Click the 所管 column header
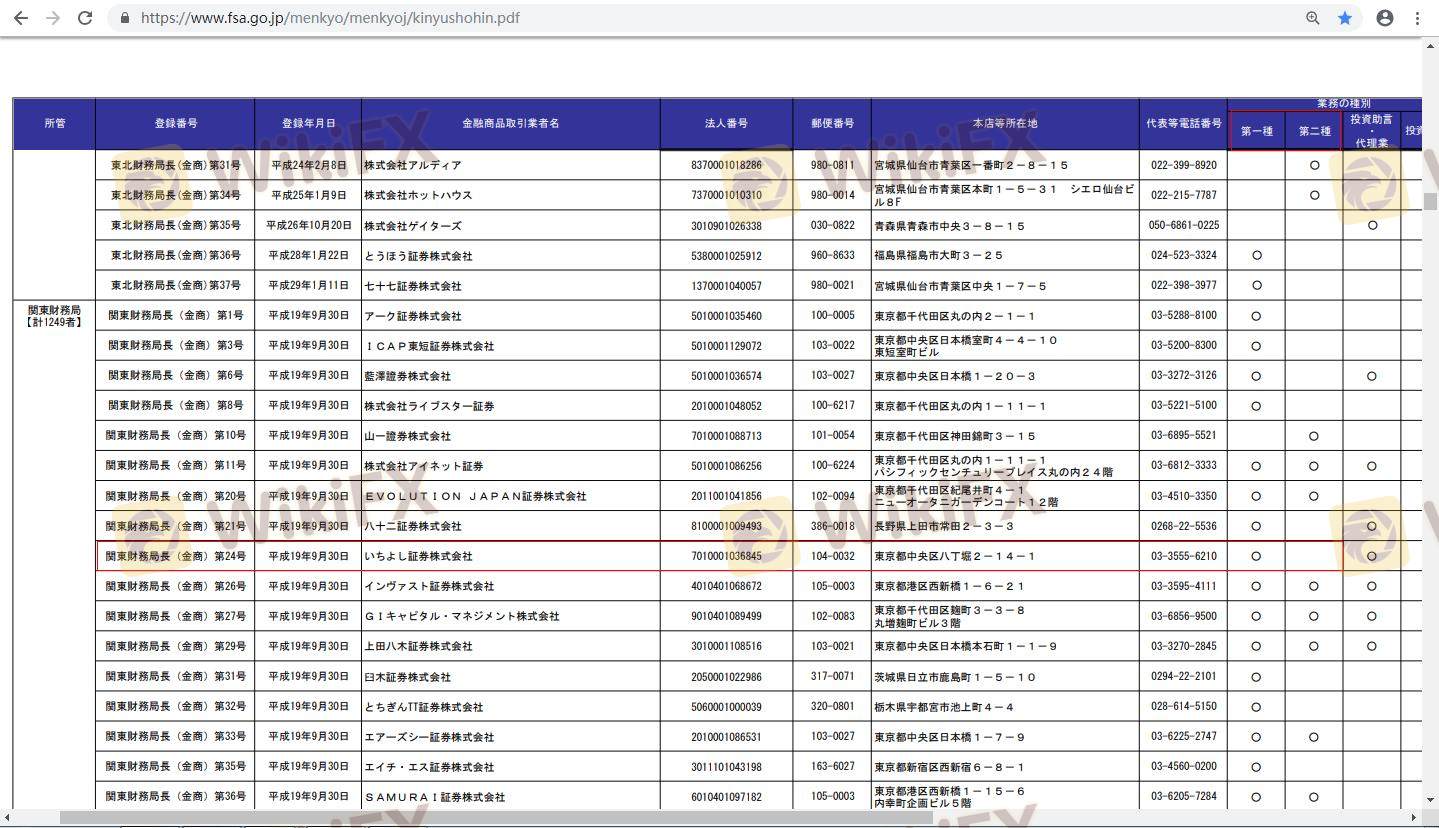Viewport: 1439px width, 828px height. point(54,124)
